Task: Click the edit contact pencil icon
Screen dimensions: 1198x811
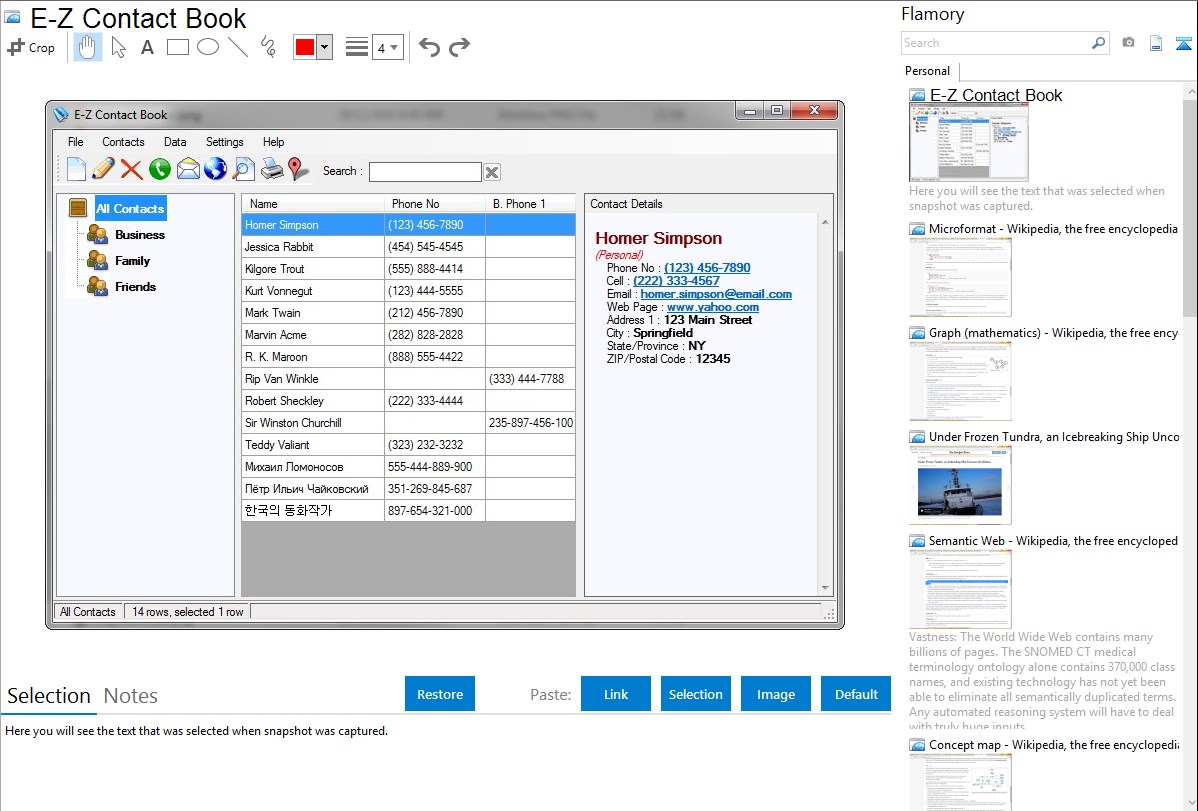Action: [103, 168]
